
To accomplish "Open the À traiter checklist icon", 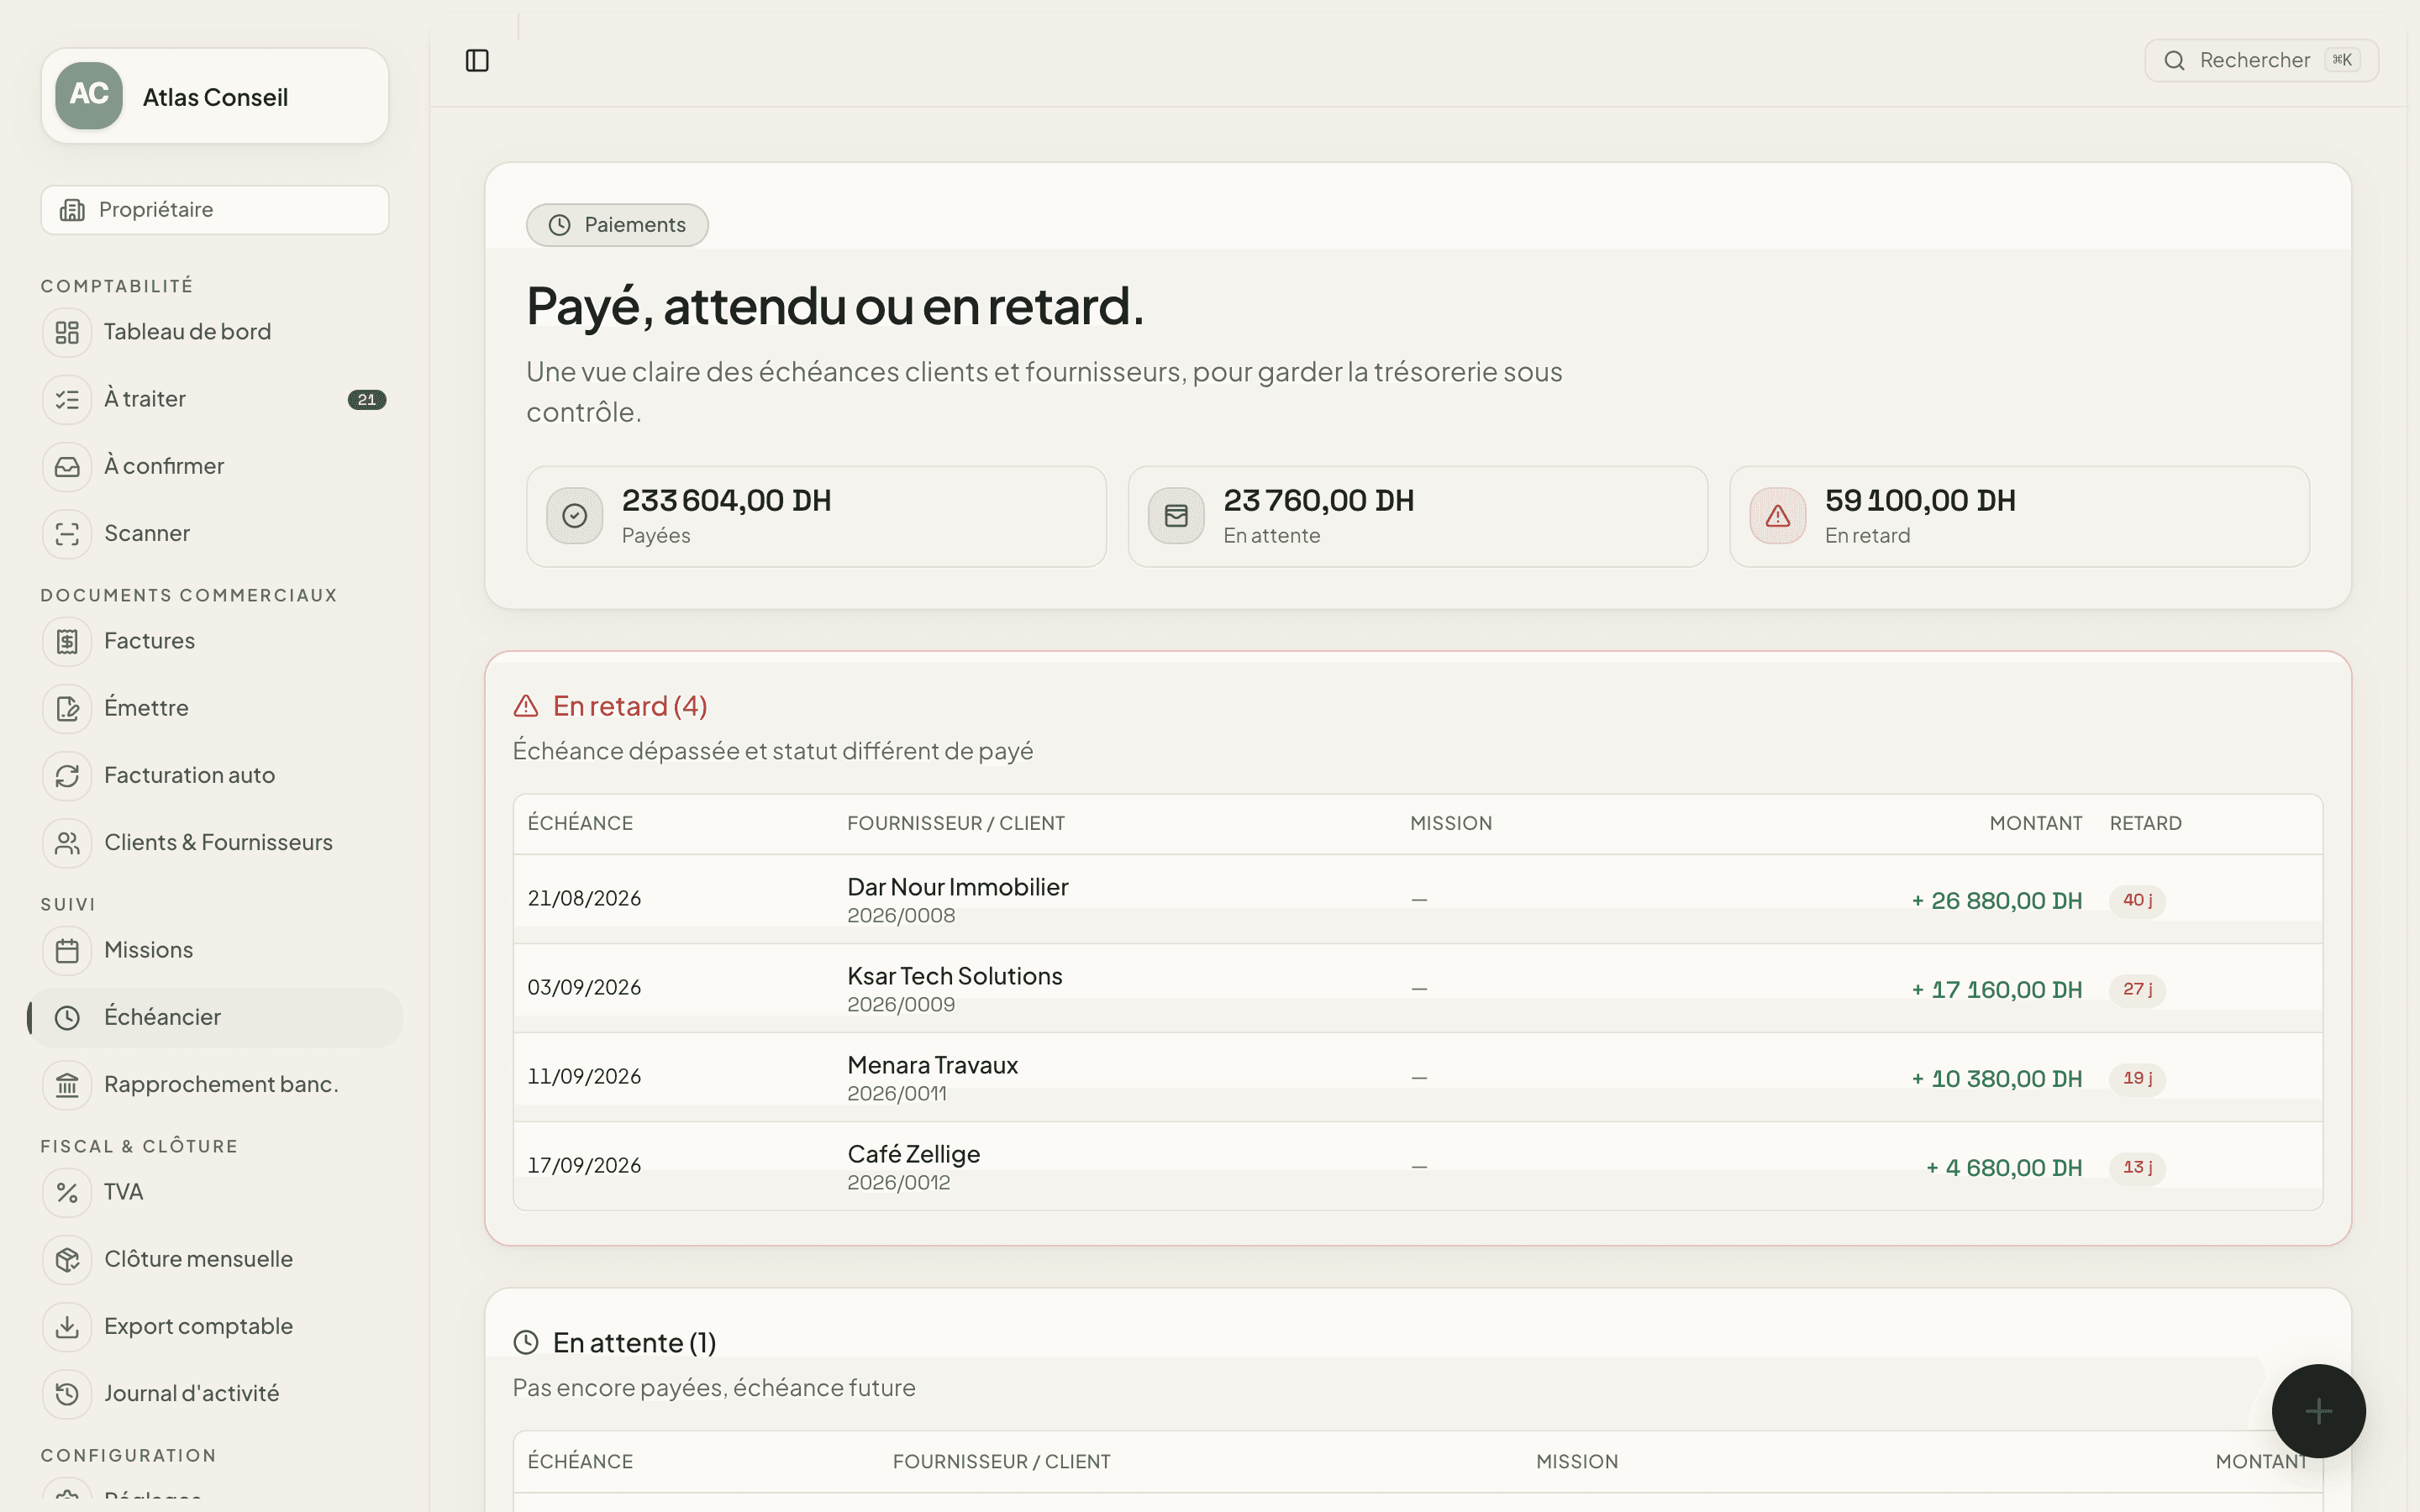I will pos(67,399).
